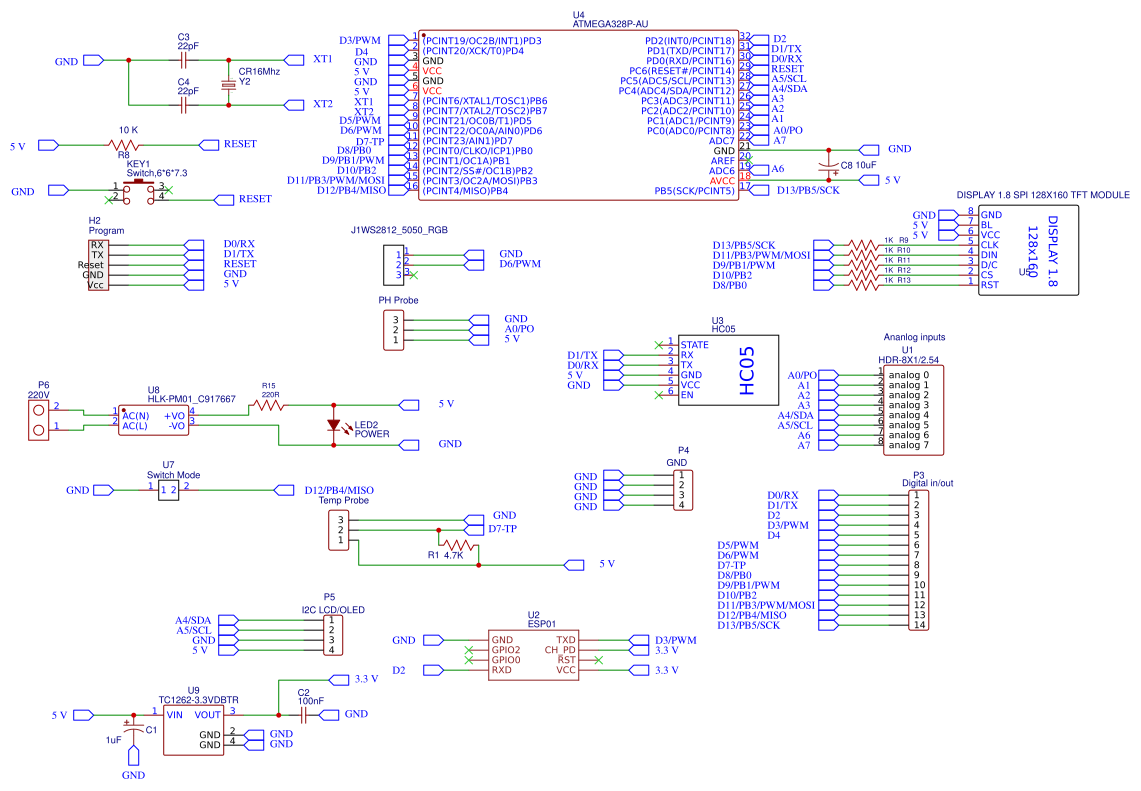Select the VOUT pin label on U9
This screenshot has height=791, width=1141.
click(x=207, y=715)
